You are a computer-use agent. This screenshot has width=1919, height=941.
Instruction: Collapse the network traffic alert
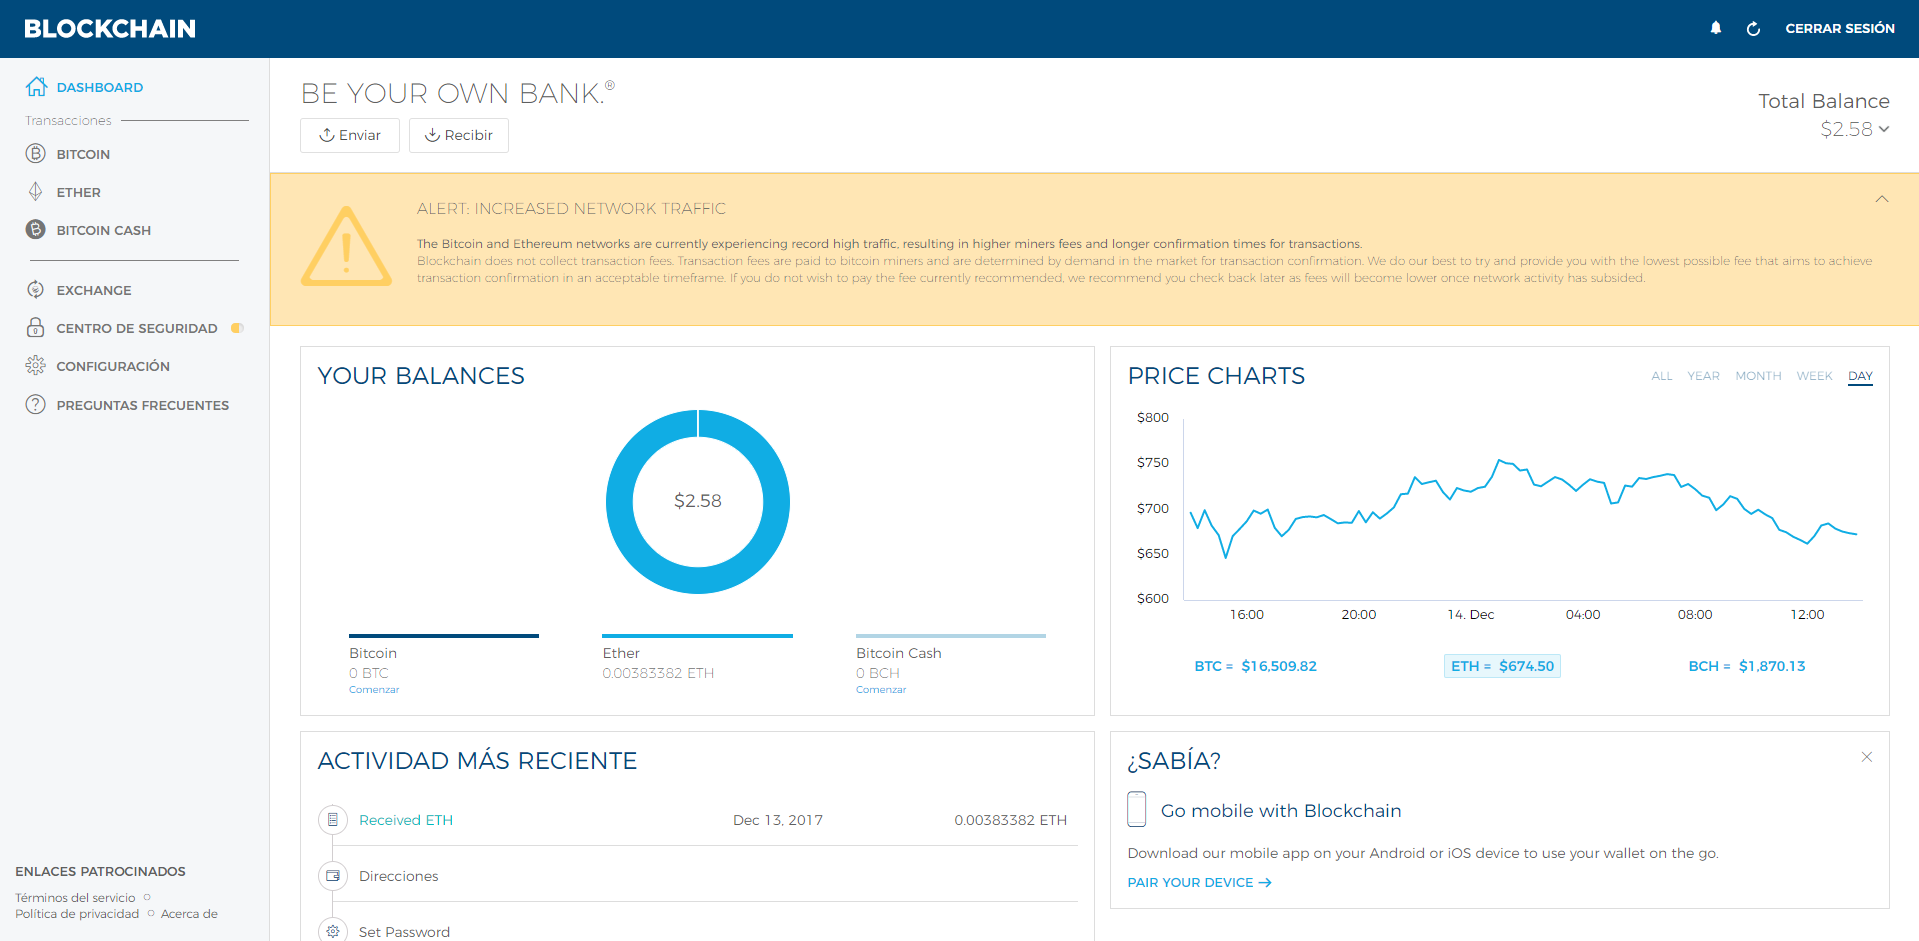tap(1882, 199)
